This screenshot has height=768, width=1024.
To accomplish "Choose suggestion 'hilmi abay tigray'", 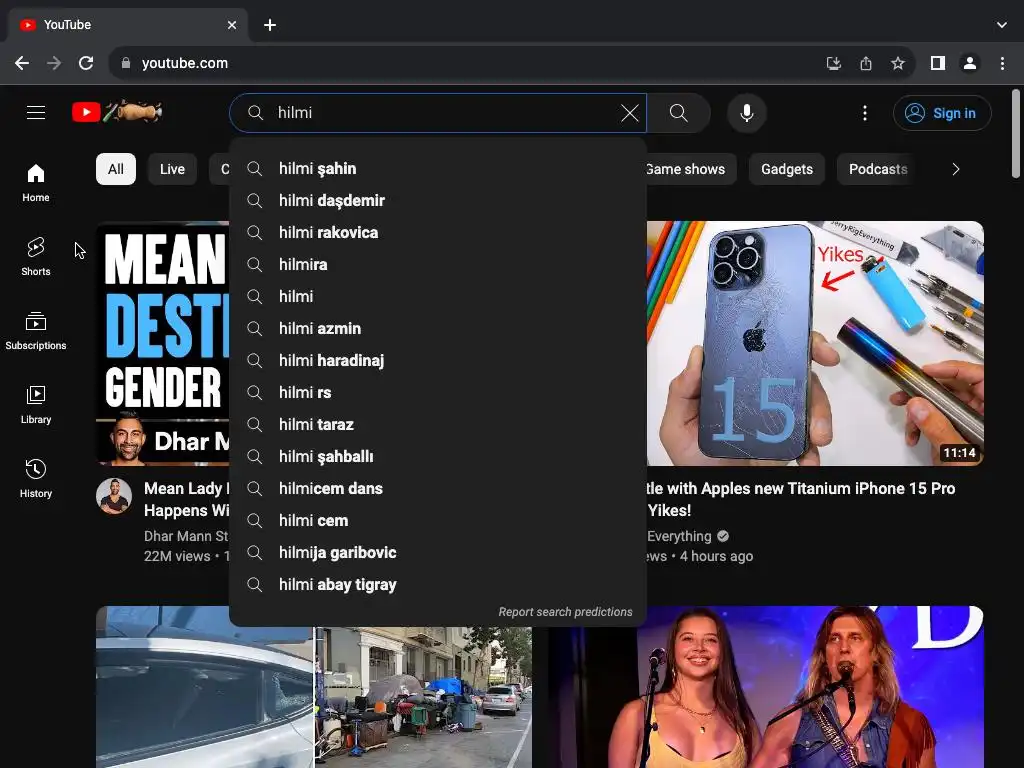I will coord(438,584).
